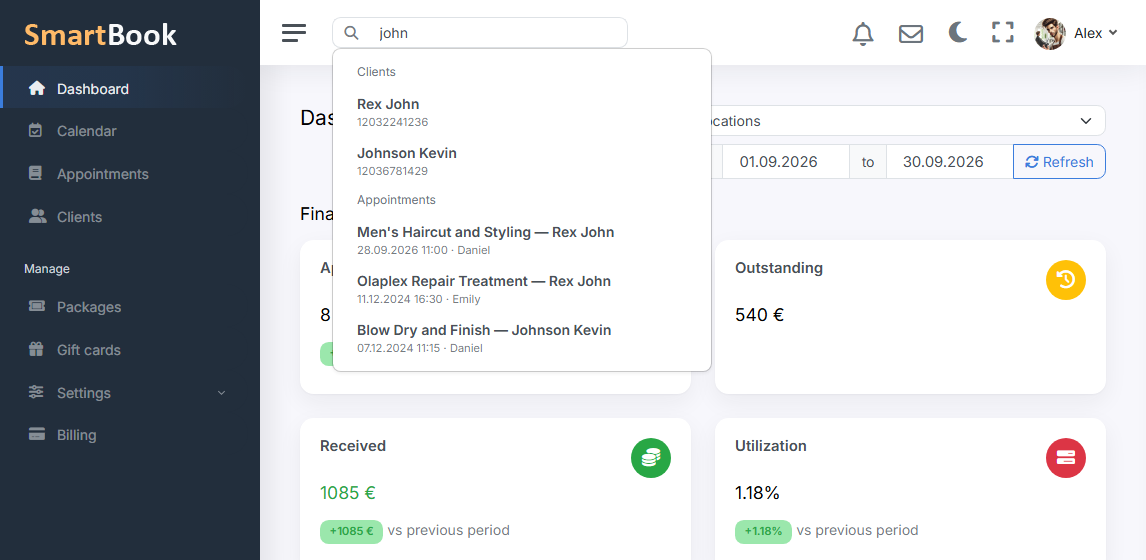Click the Gift cards gift icon
This screenshot has width=1146, height=560.
(36, 349)
